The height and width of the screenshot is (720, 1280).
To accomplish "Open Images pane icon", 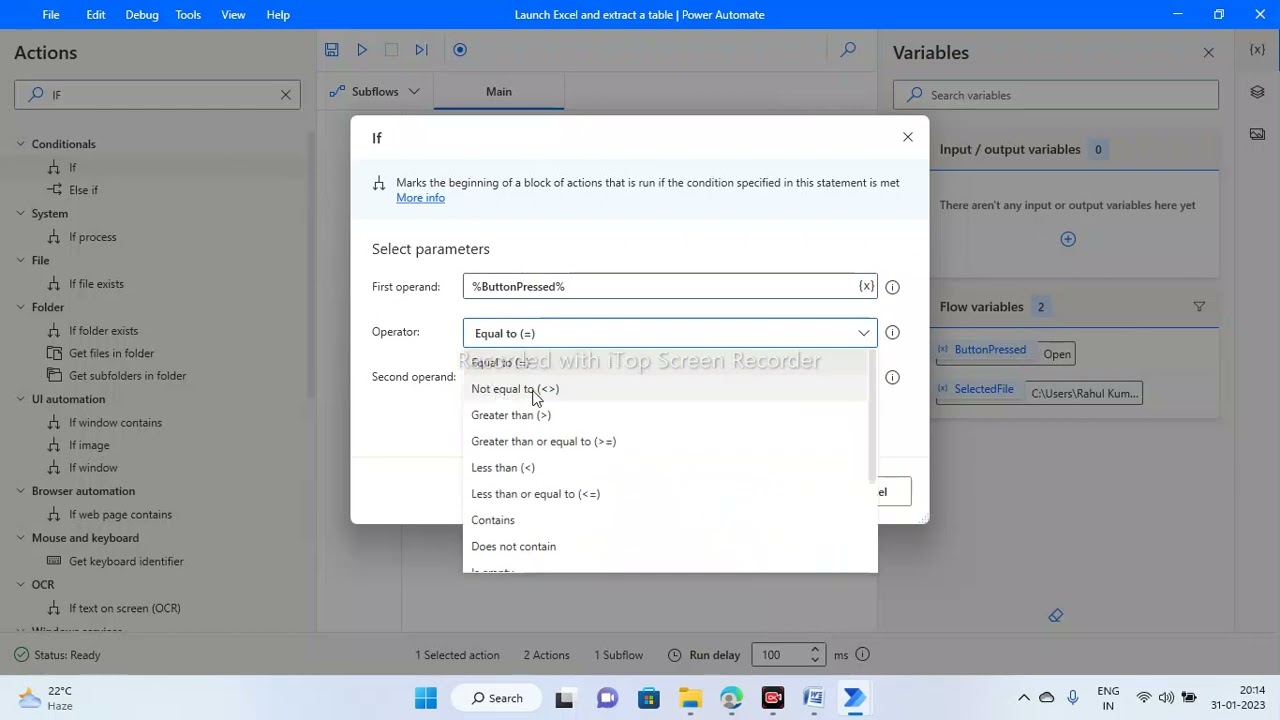I will (1257, 134).
